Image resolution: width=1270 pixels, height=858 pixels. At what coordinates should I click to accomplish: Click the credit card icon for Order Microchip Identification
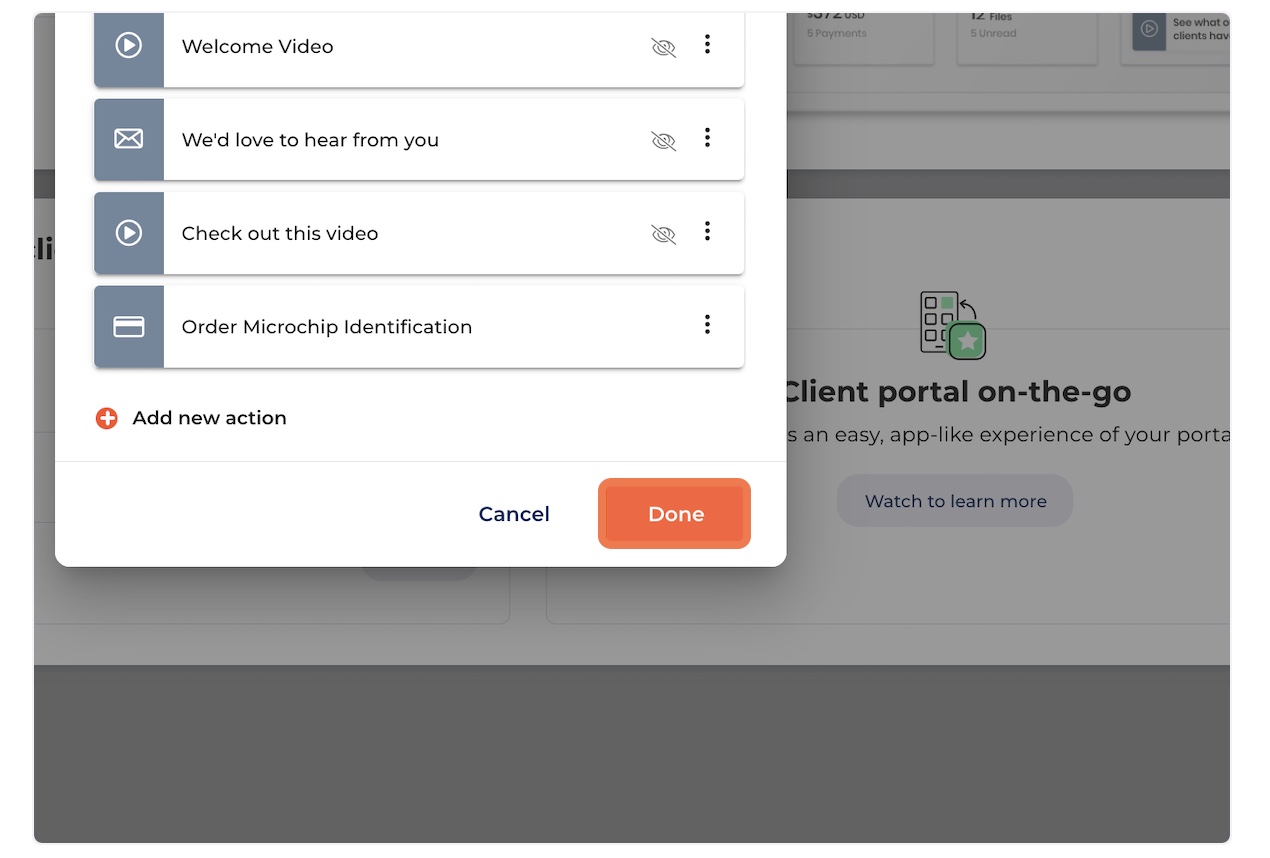tap(128, 327)
